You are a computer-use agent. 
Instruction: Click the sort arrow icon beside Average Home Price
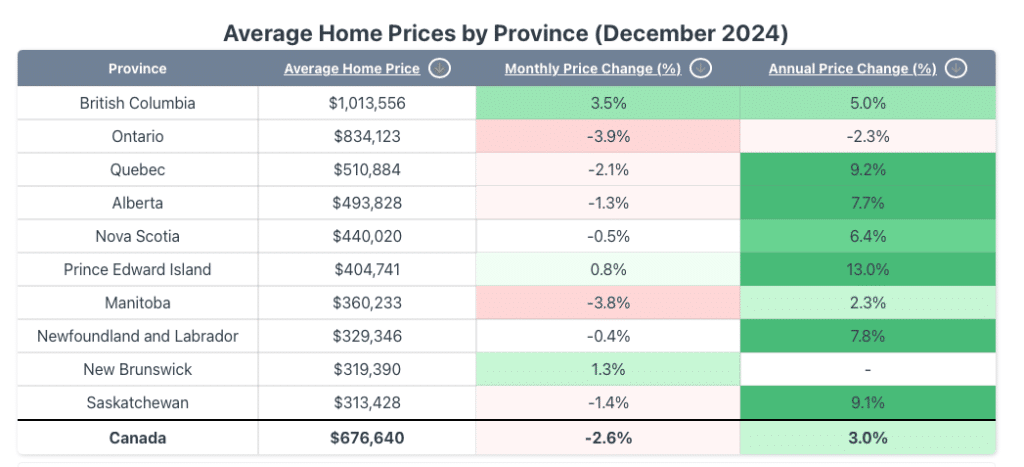(x=438, y=69)
